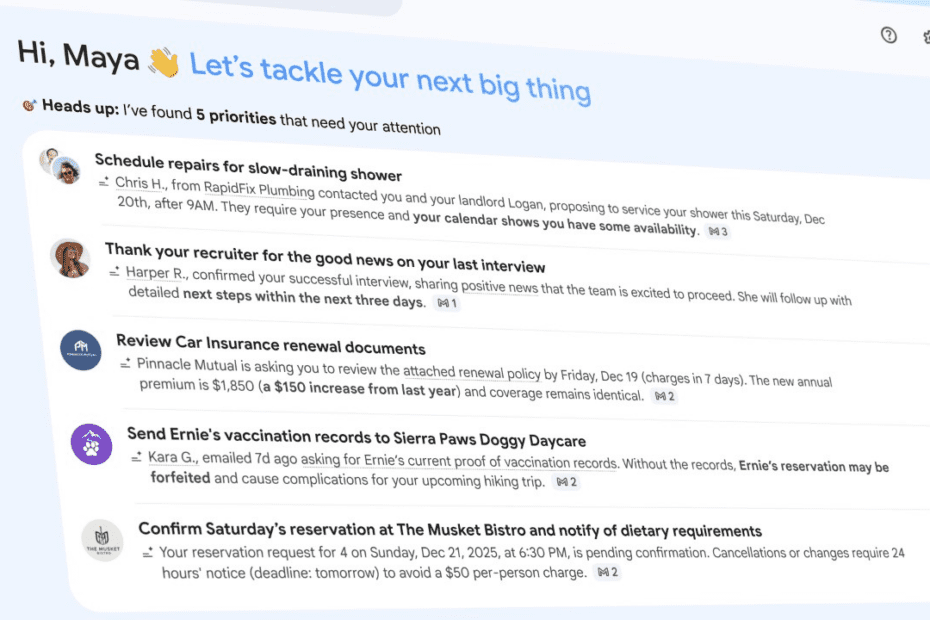Open the help question mark icon

[x=888, y=36]
